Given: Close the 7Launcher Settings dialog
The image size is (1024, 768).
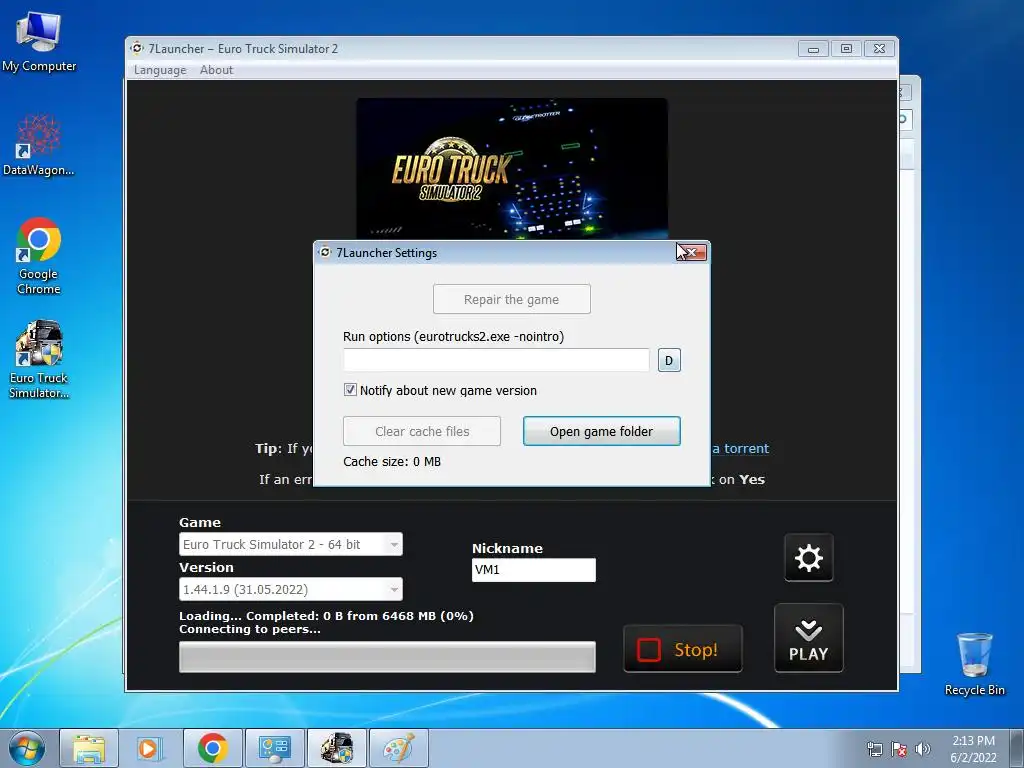Looking at the screenshot, I should (x=692, y=252).
